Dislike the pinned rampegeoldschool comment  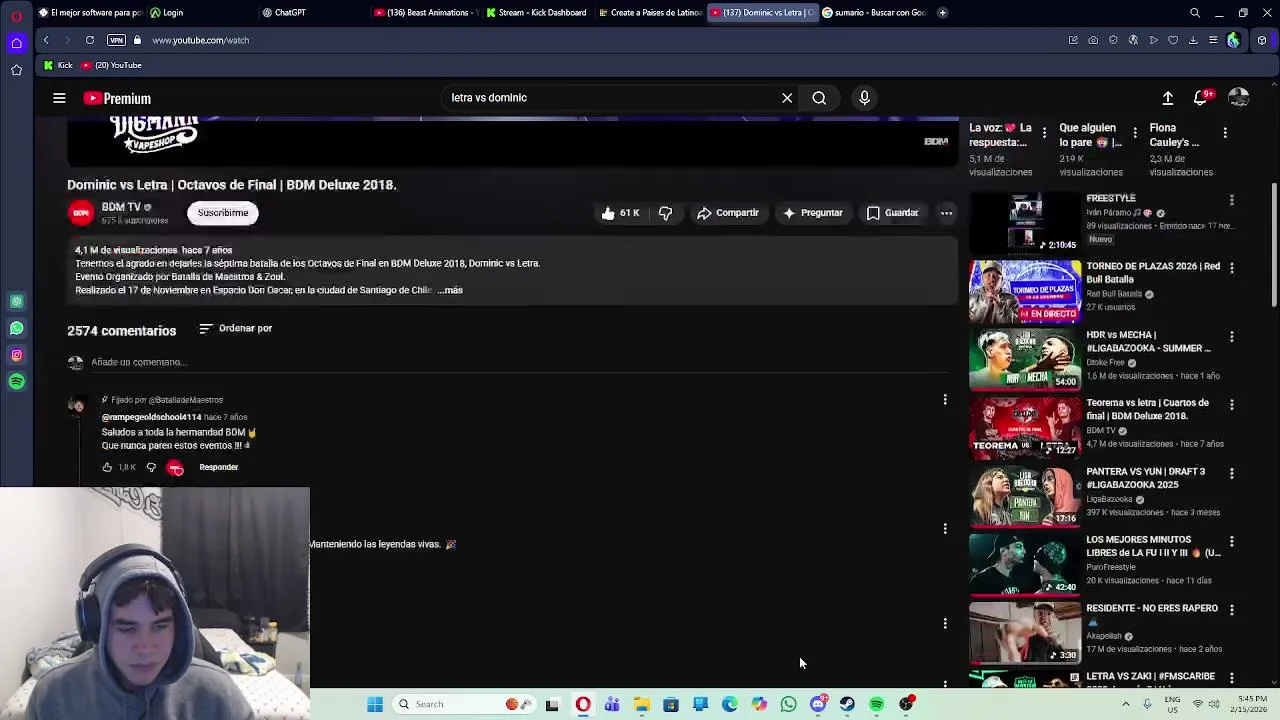click(151, 467)
